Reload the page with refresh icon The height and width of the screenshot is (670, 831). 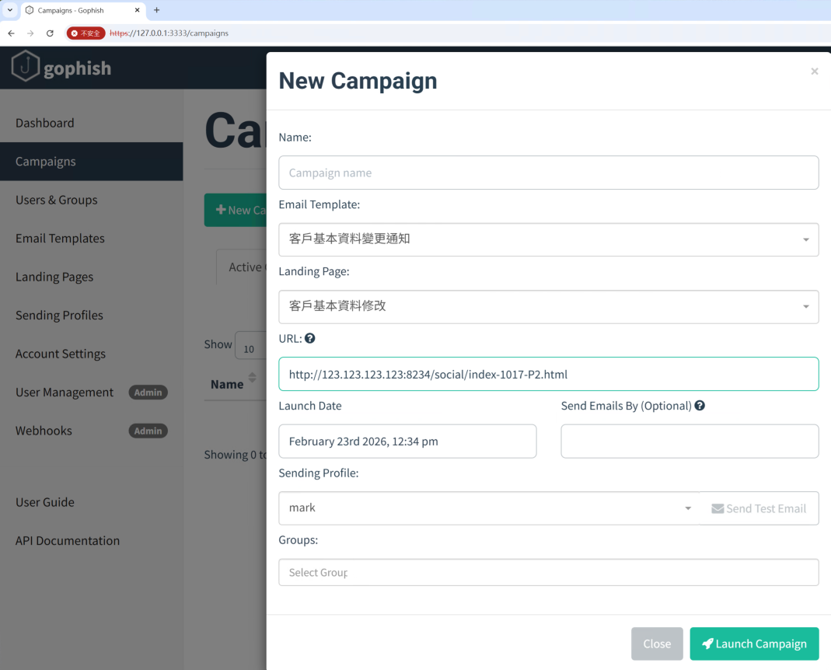[50, 33]
